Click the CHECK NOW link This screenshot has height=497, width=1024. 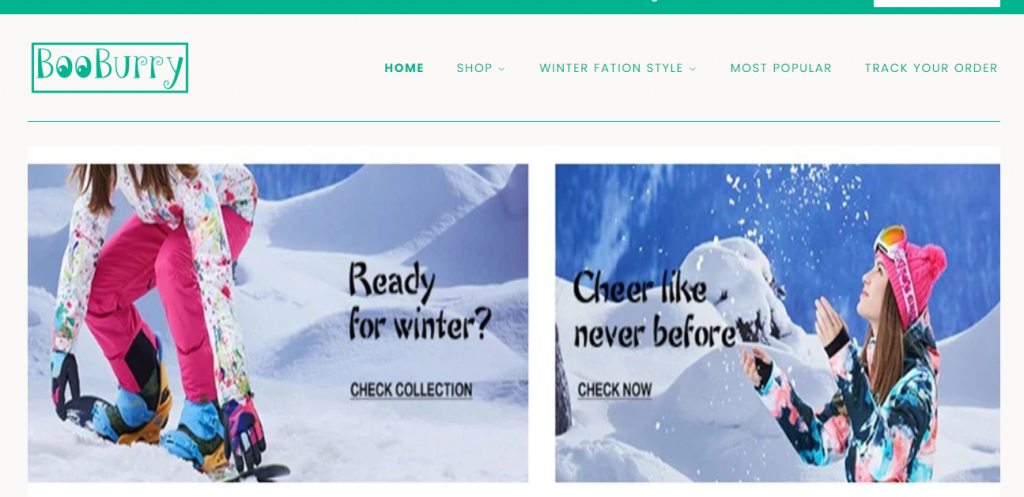pos(615,391)
